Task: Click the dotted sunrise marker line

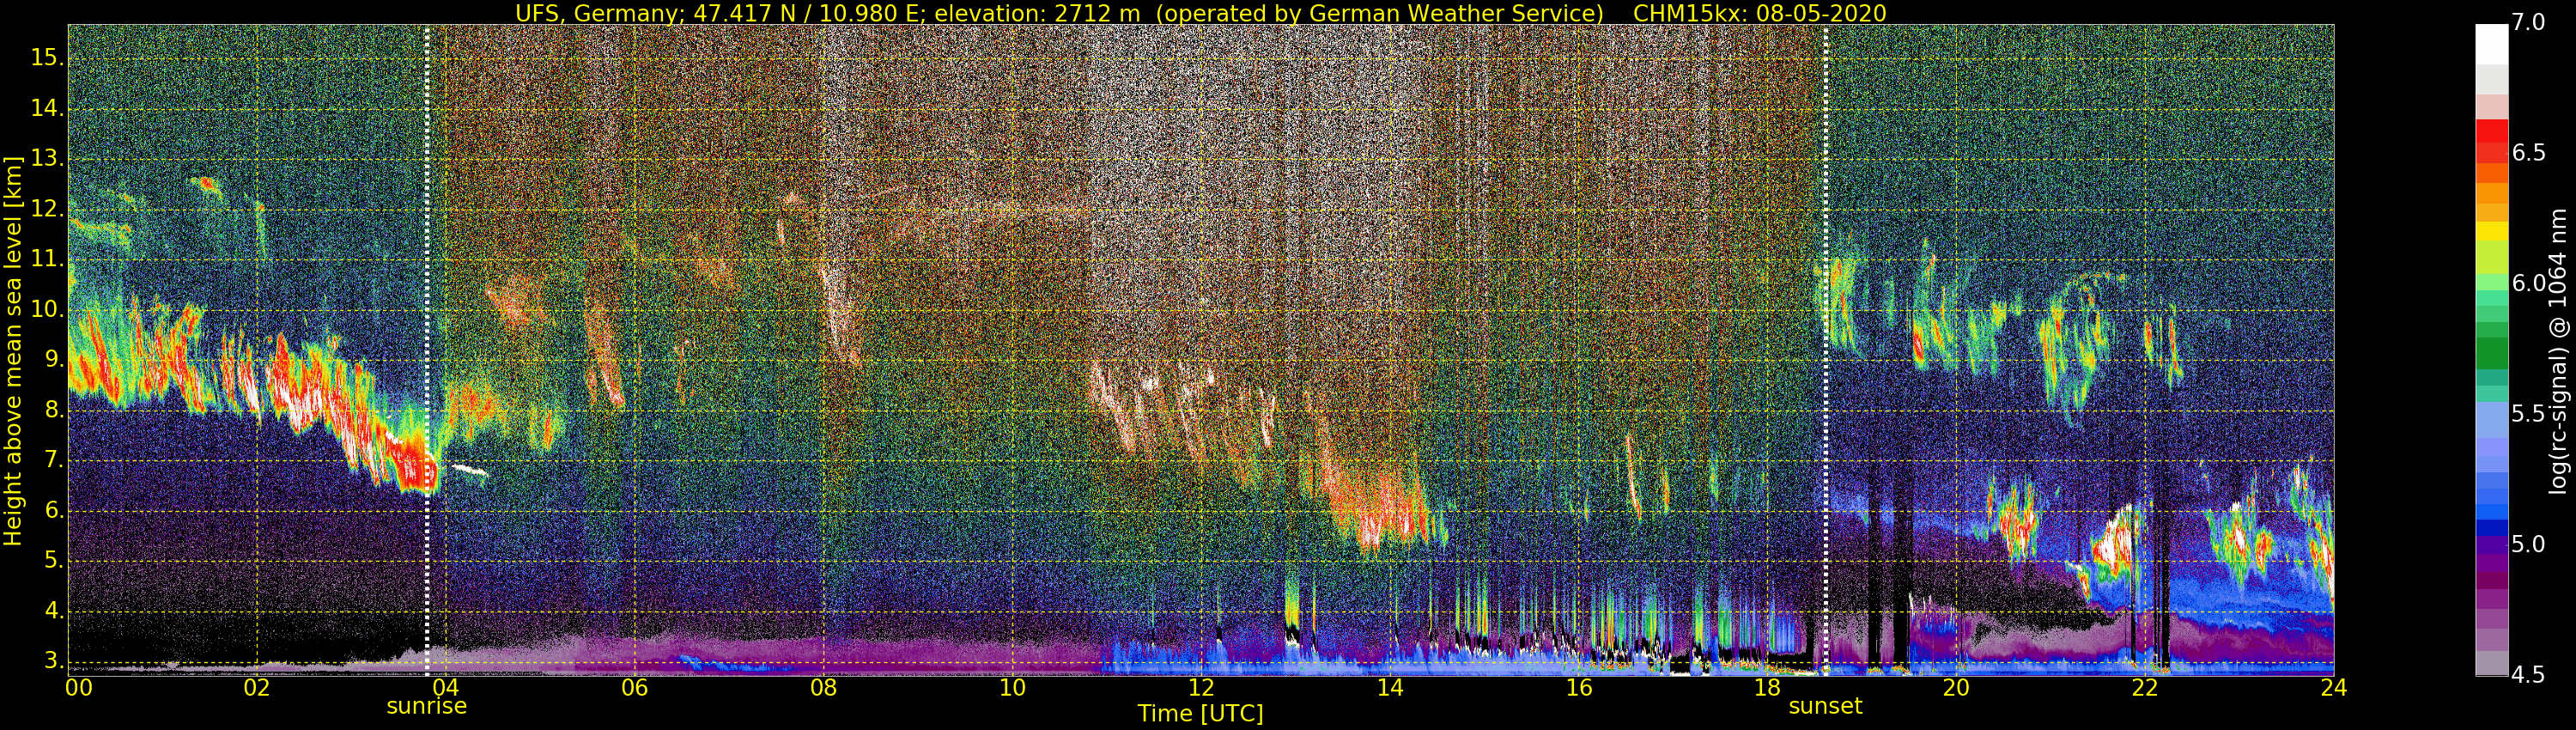Action: [427, 350]
